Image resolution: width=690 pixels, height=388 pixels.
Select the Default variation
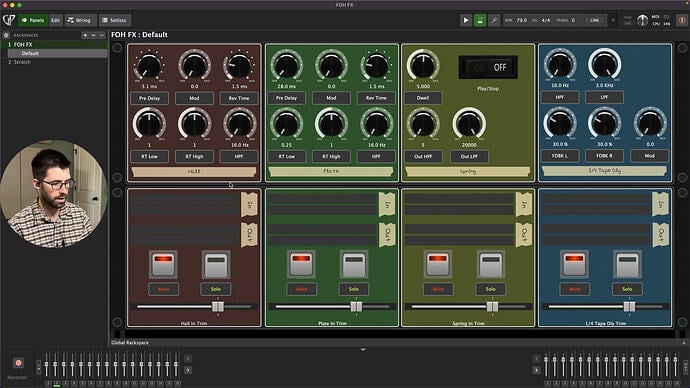pos(57,53)
